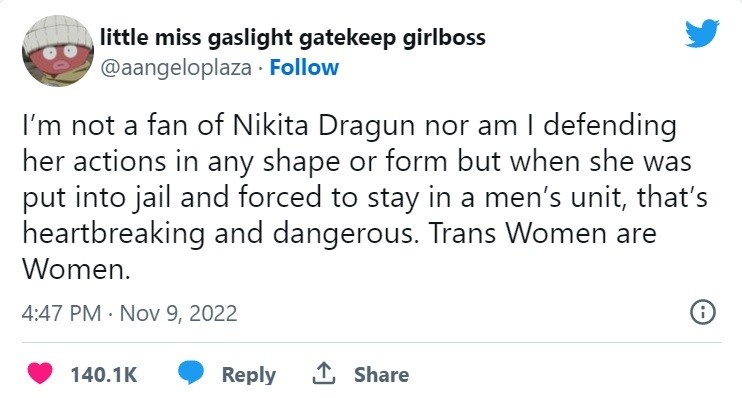Click the Share text label
This screenshot has width=742, height=398.
tap(381, 374)
